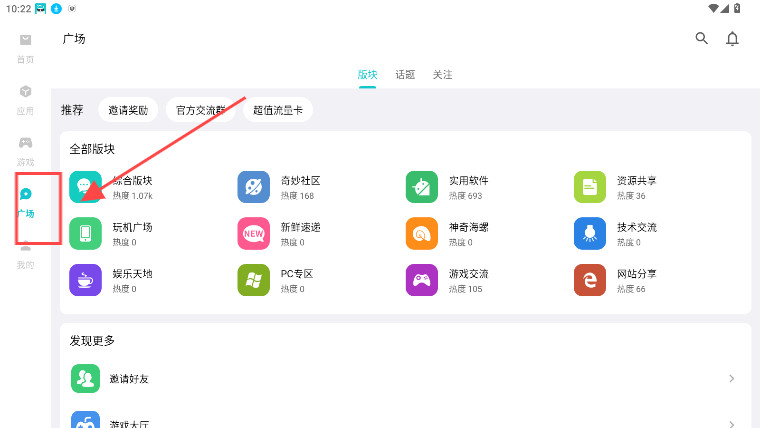Click the 推荐 label
This screenshot has height=428, width=760.
pos(72,110)
